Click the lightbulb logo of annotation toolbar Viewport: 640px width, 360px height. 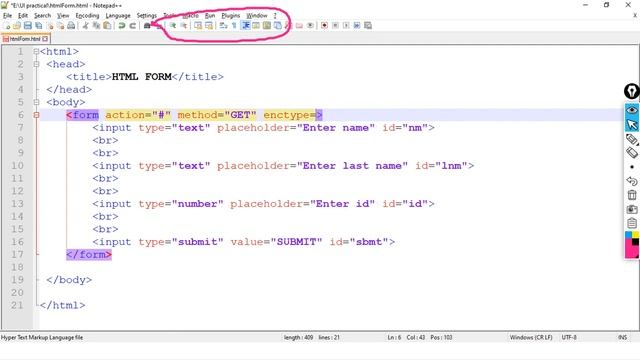click(631, 91)
